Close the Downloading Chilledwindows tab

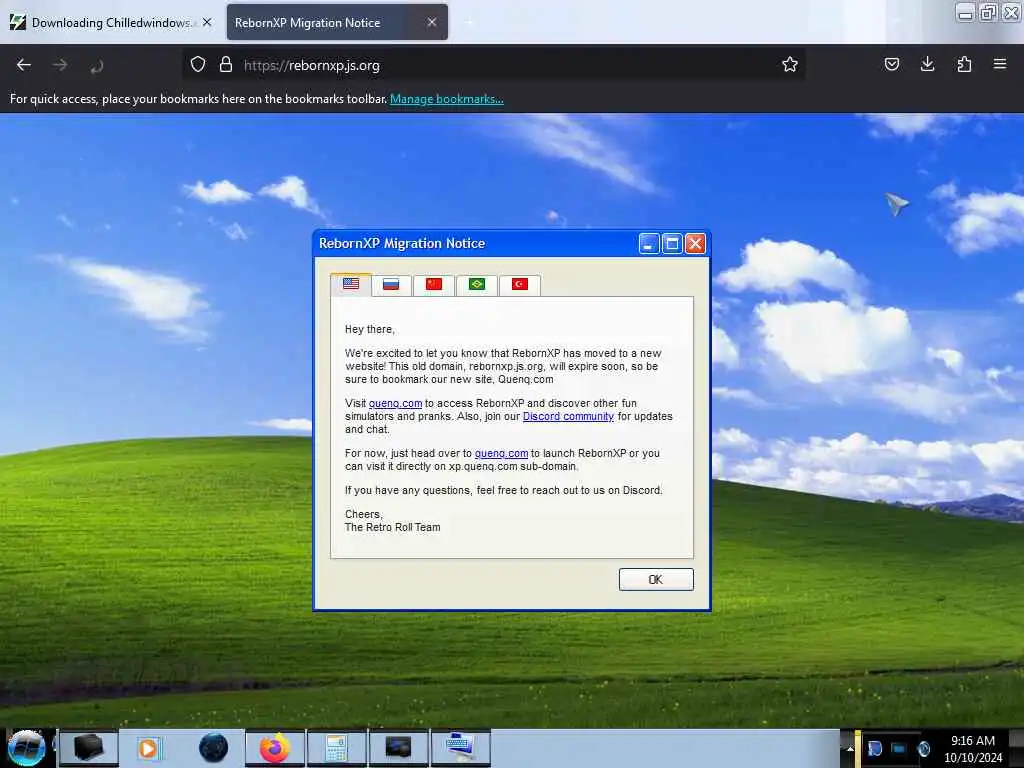[x=207, y=22]
